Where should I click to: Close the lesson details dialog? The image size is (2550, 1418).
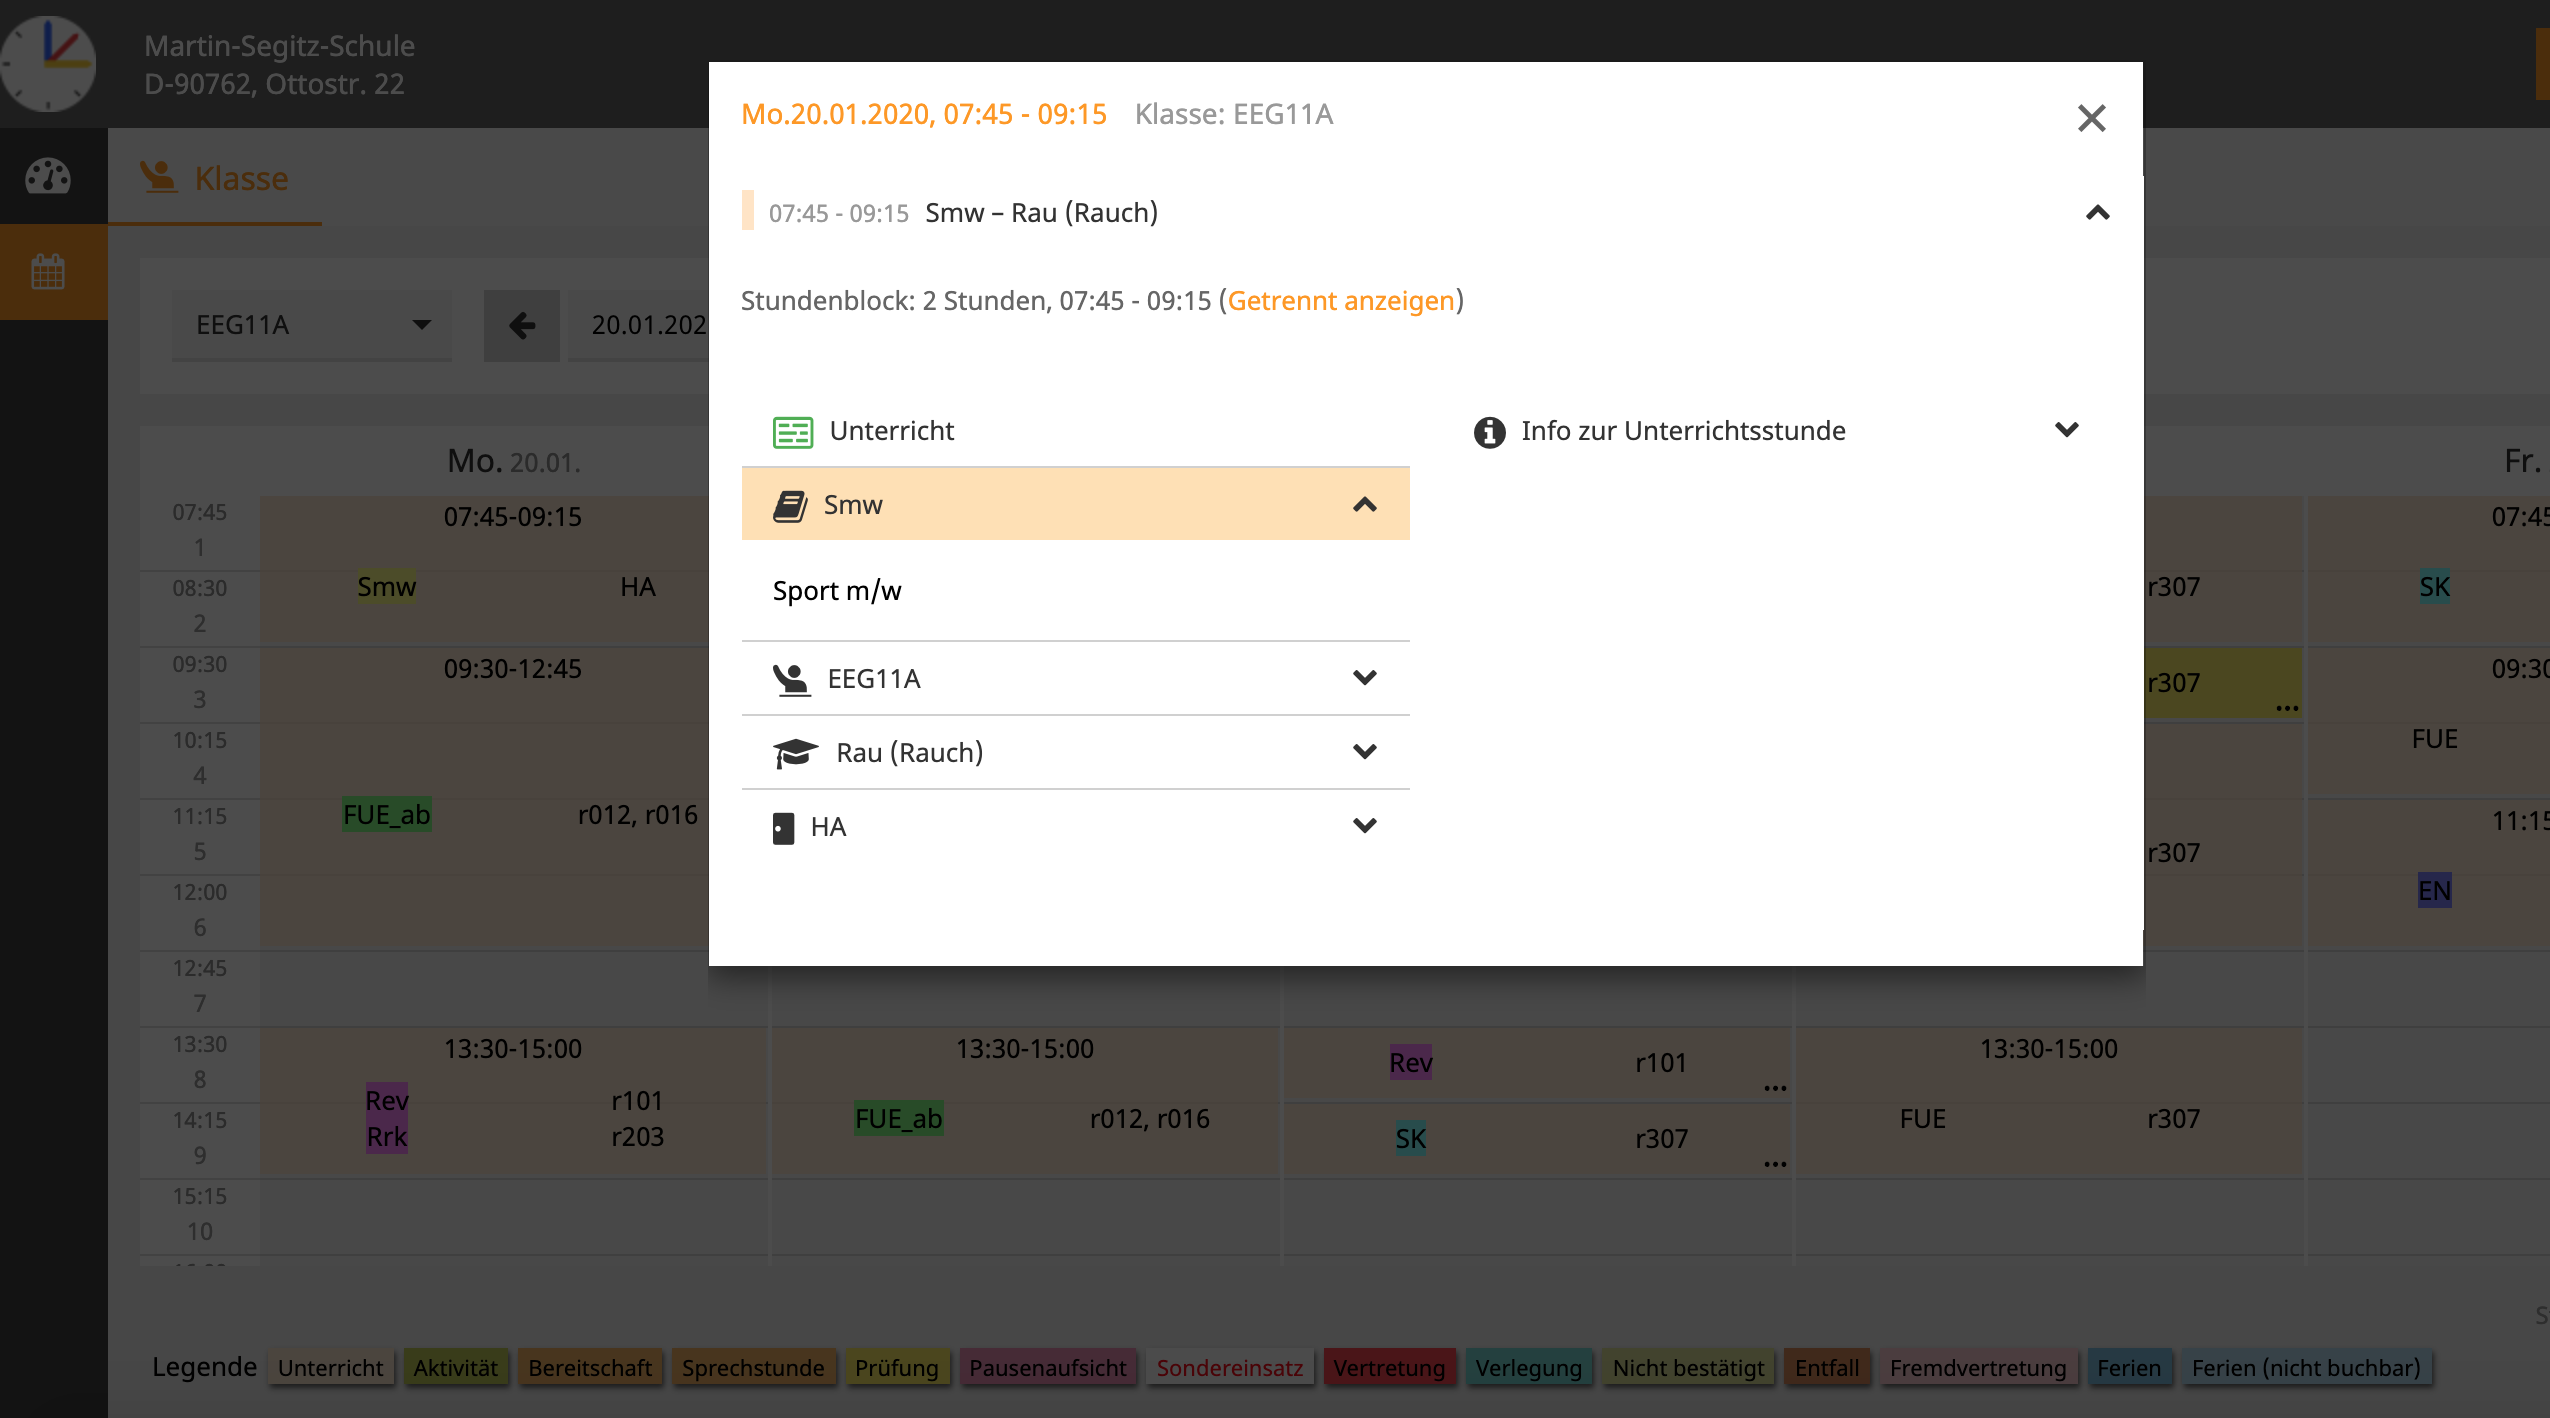click(2091, 118)
